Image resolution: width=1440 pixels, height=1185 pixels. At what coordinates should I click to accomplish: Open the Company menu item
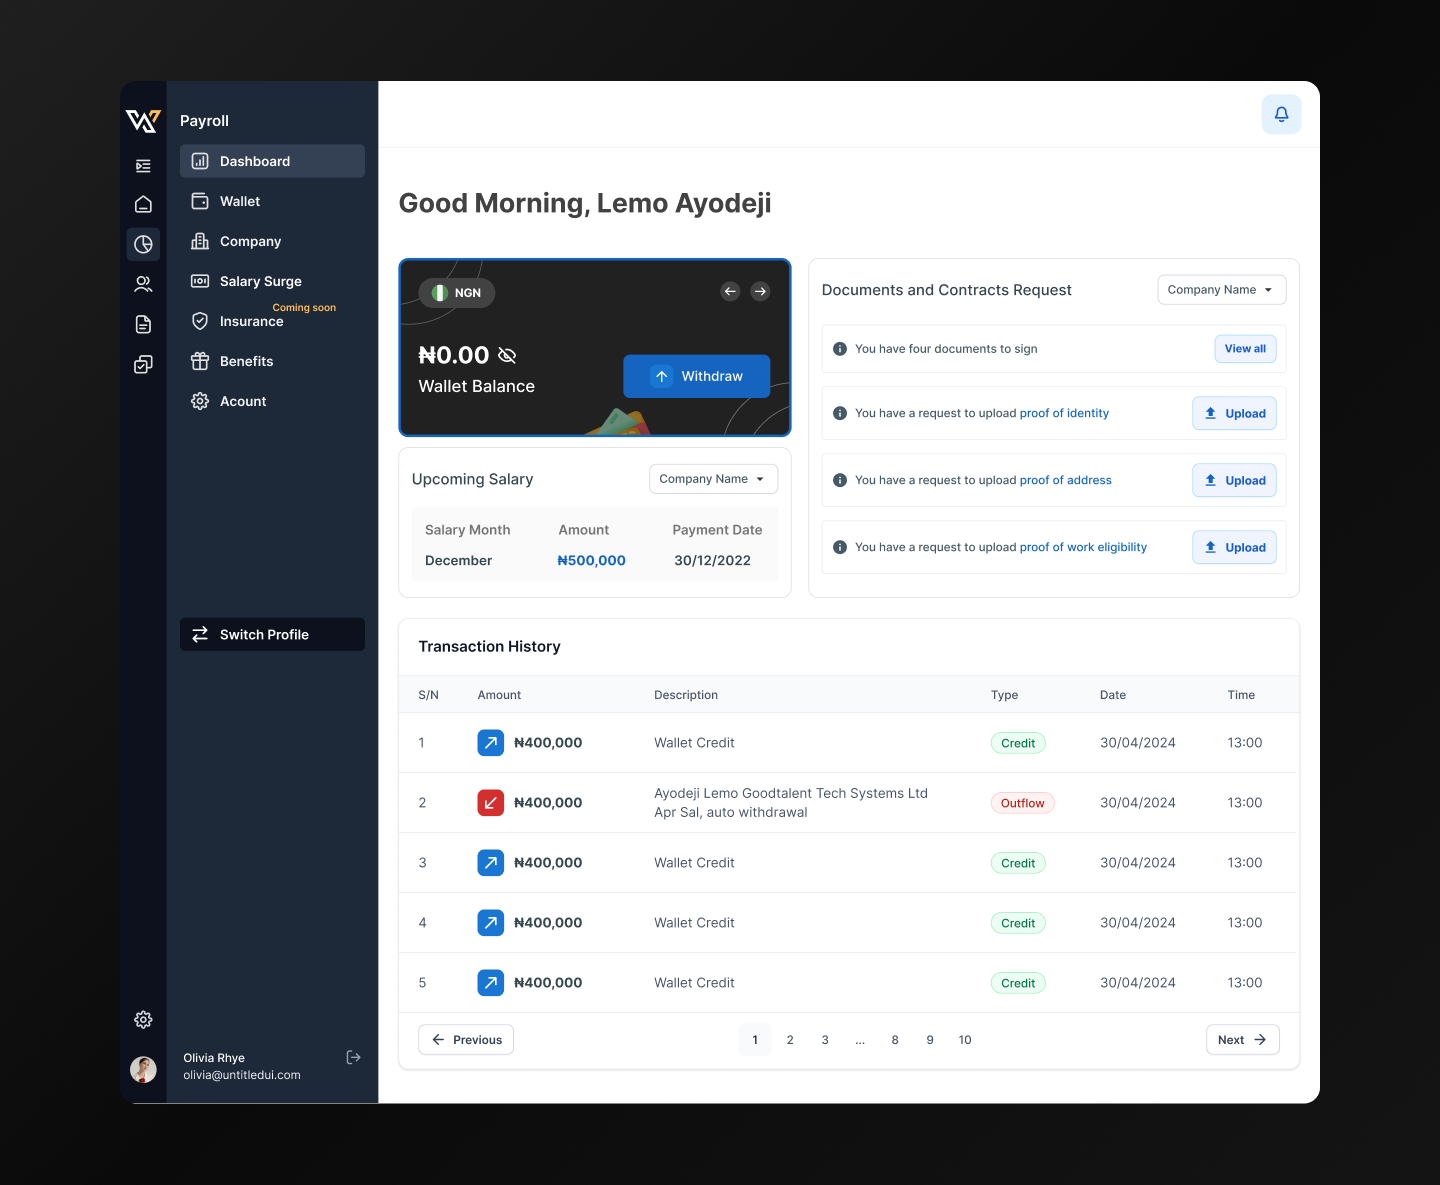click(272, 241)
